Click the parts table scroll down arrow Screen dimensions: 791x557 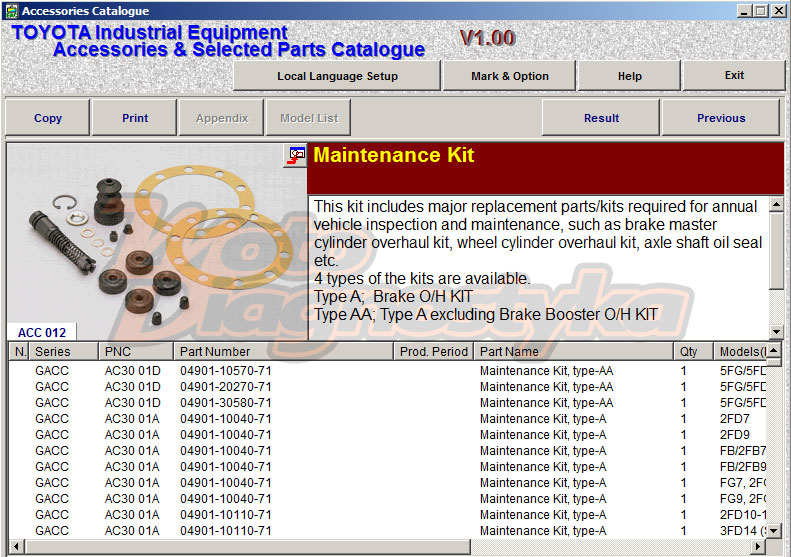tap(773, 530)
